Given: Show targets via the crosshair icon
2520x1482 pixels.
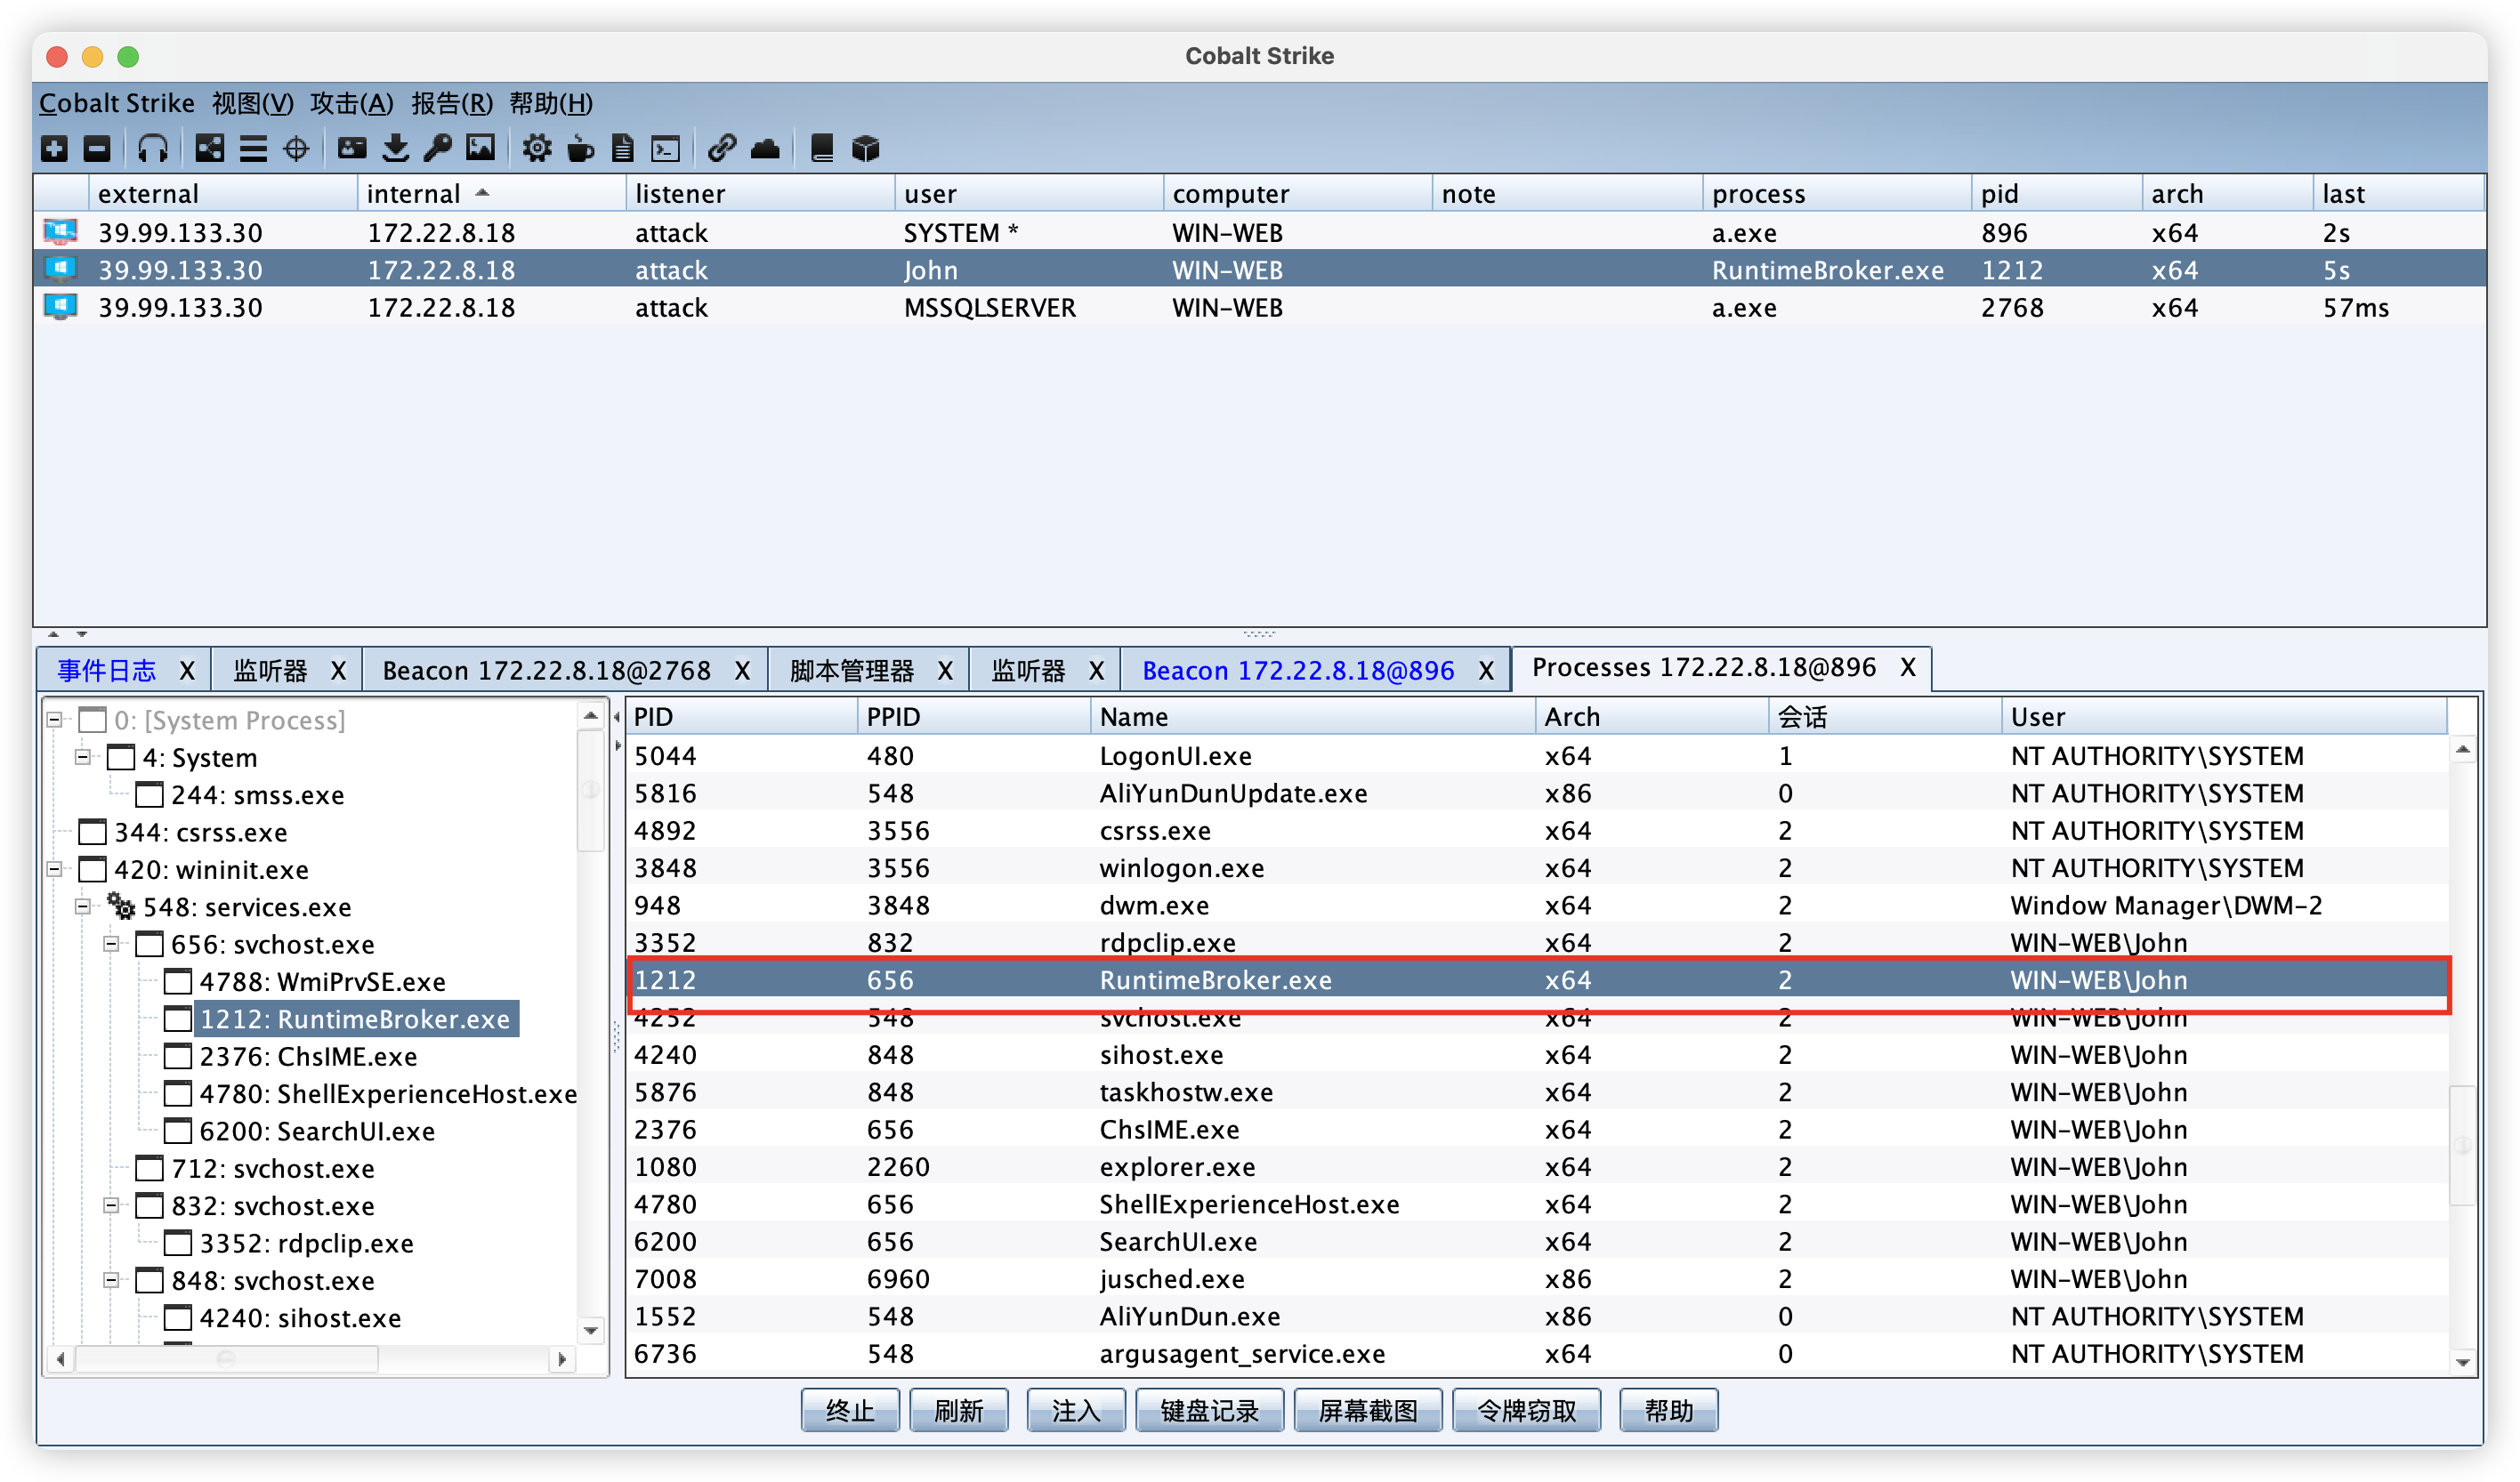Looking at the screenshot, I should coord(296,149).
